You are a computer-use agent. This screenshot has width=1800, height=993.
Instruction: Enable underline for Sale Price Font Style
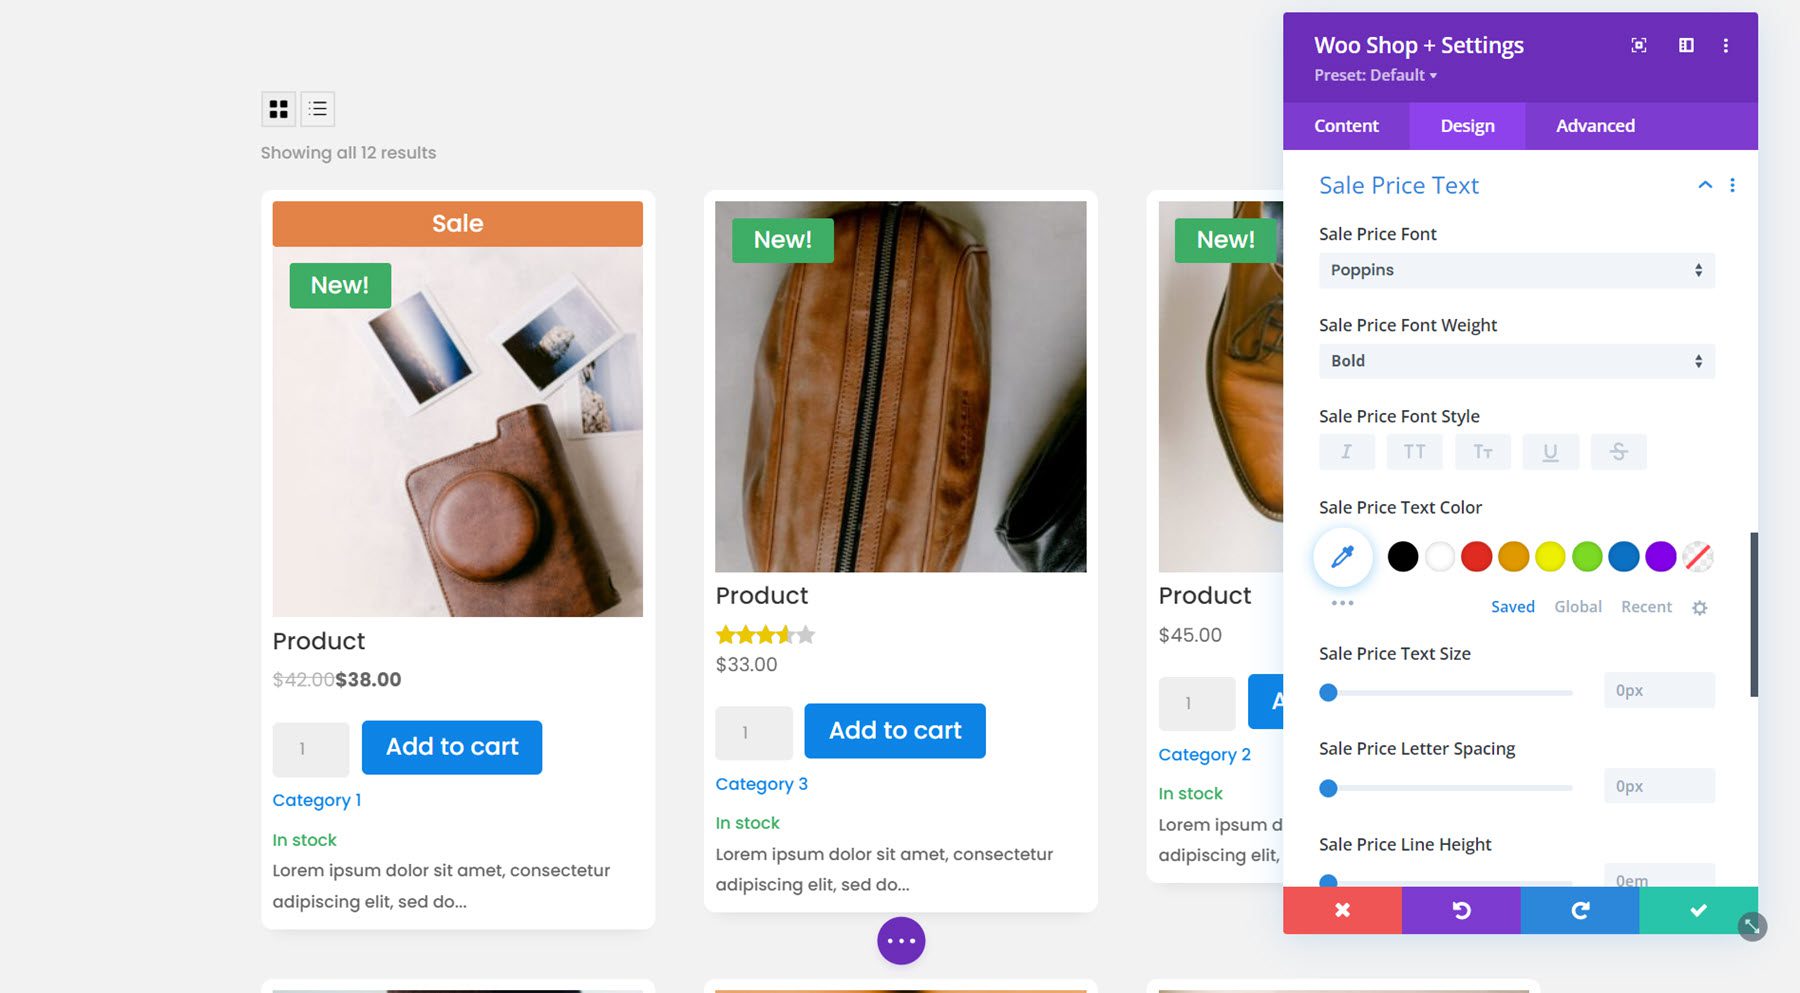point(1550,451)
